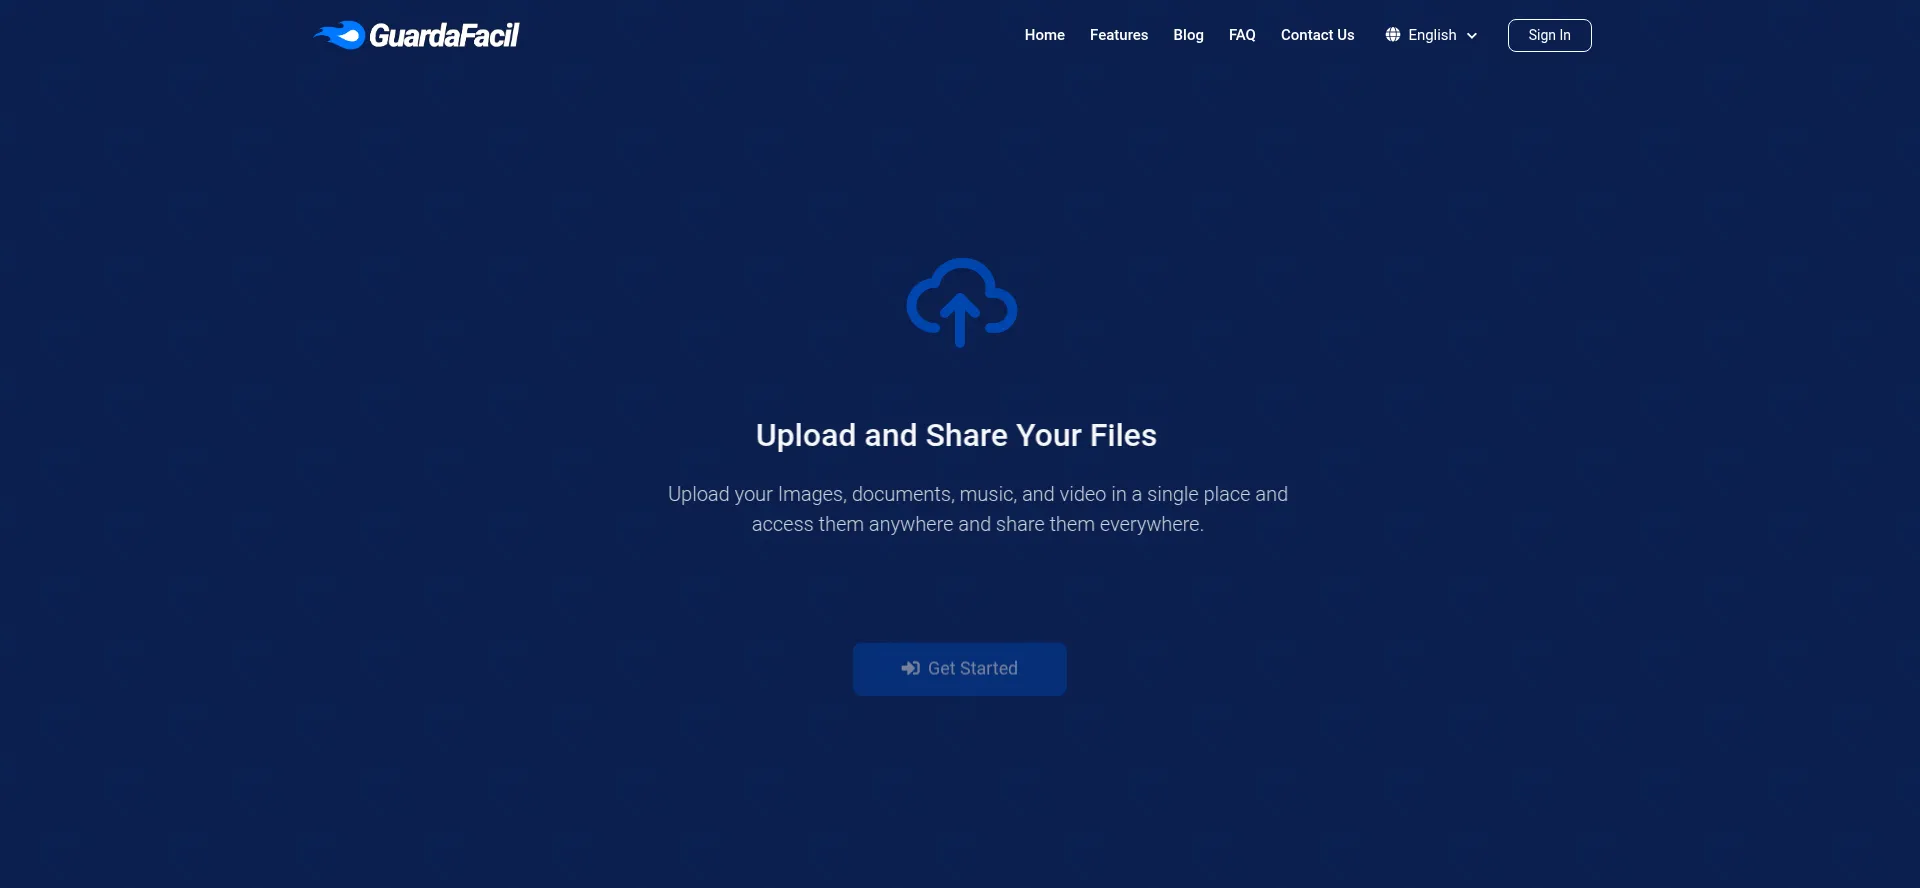Open the Features menu item

pos(1118,35)
